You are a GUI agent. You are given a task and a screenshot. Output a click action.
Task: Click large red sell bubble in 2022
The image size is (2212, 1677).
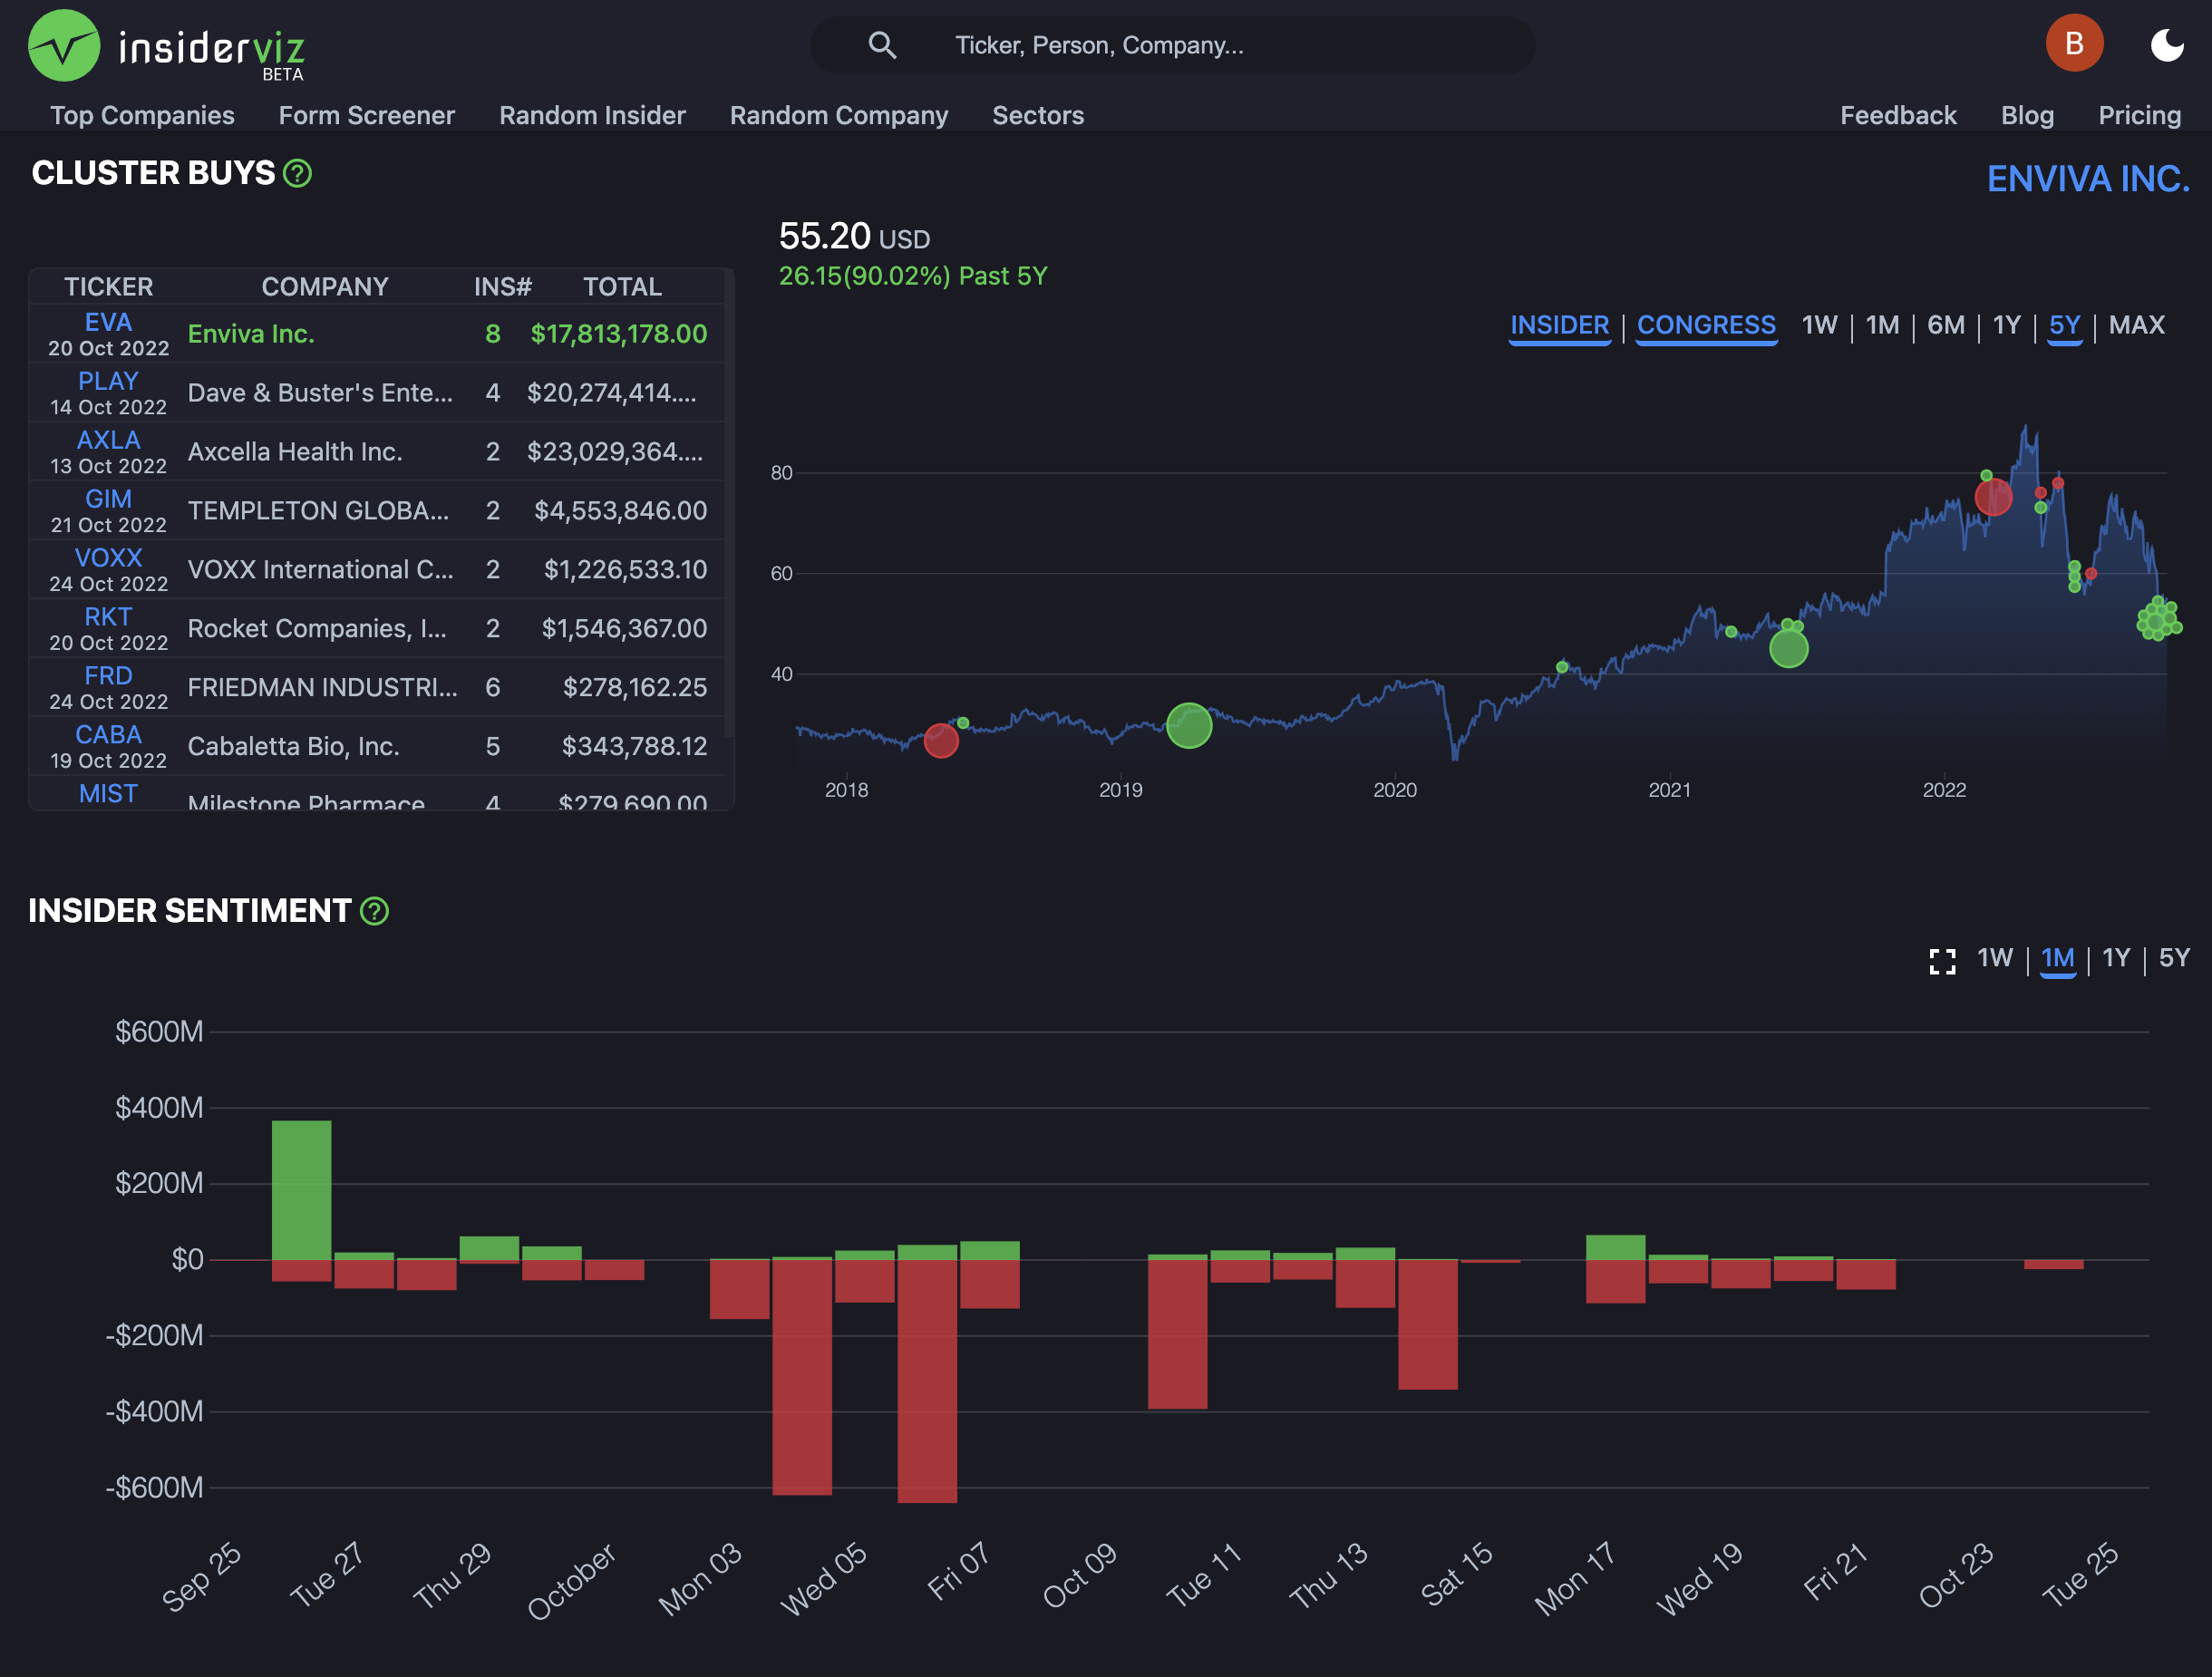click(x=1993, y=497)
